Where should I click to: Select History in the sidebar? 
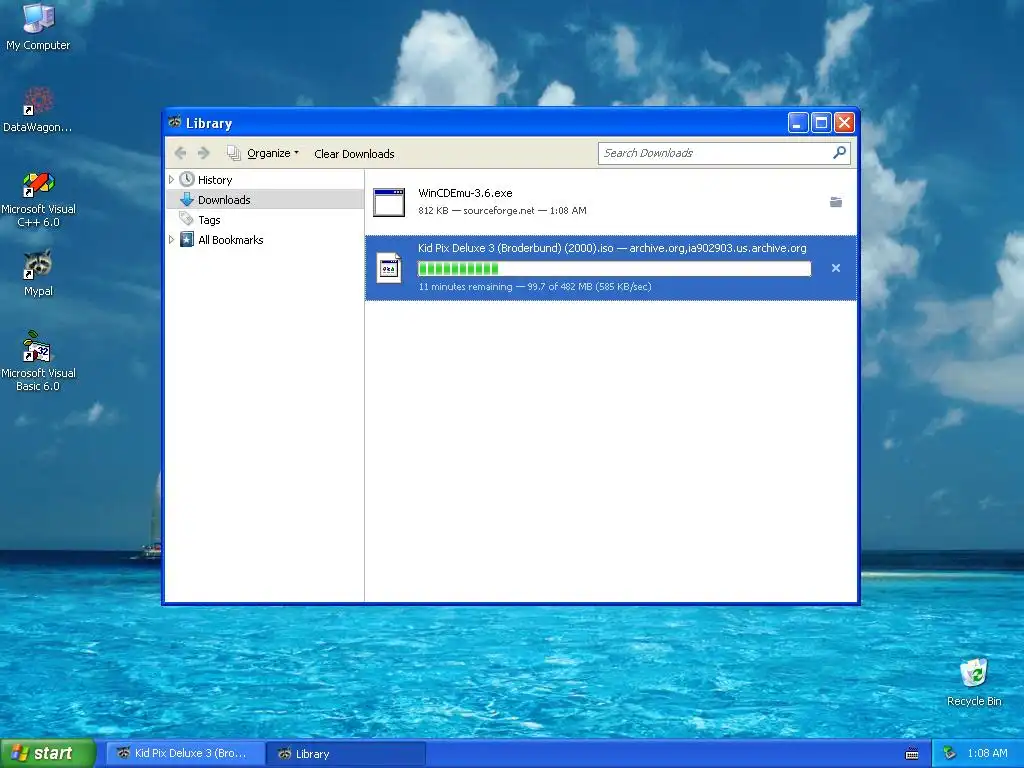click(x=215, y=180)
